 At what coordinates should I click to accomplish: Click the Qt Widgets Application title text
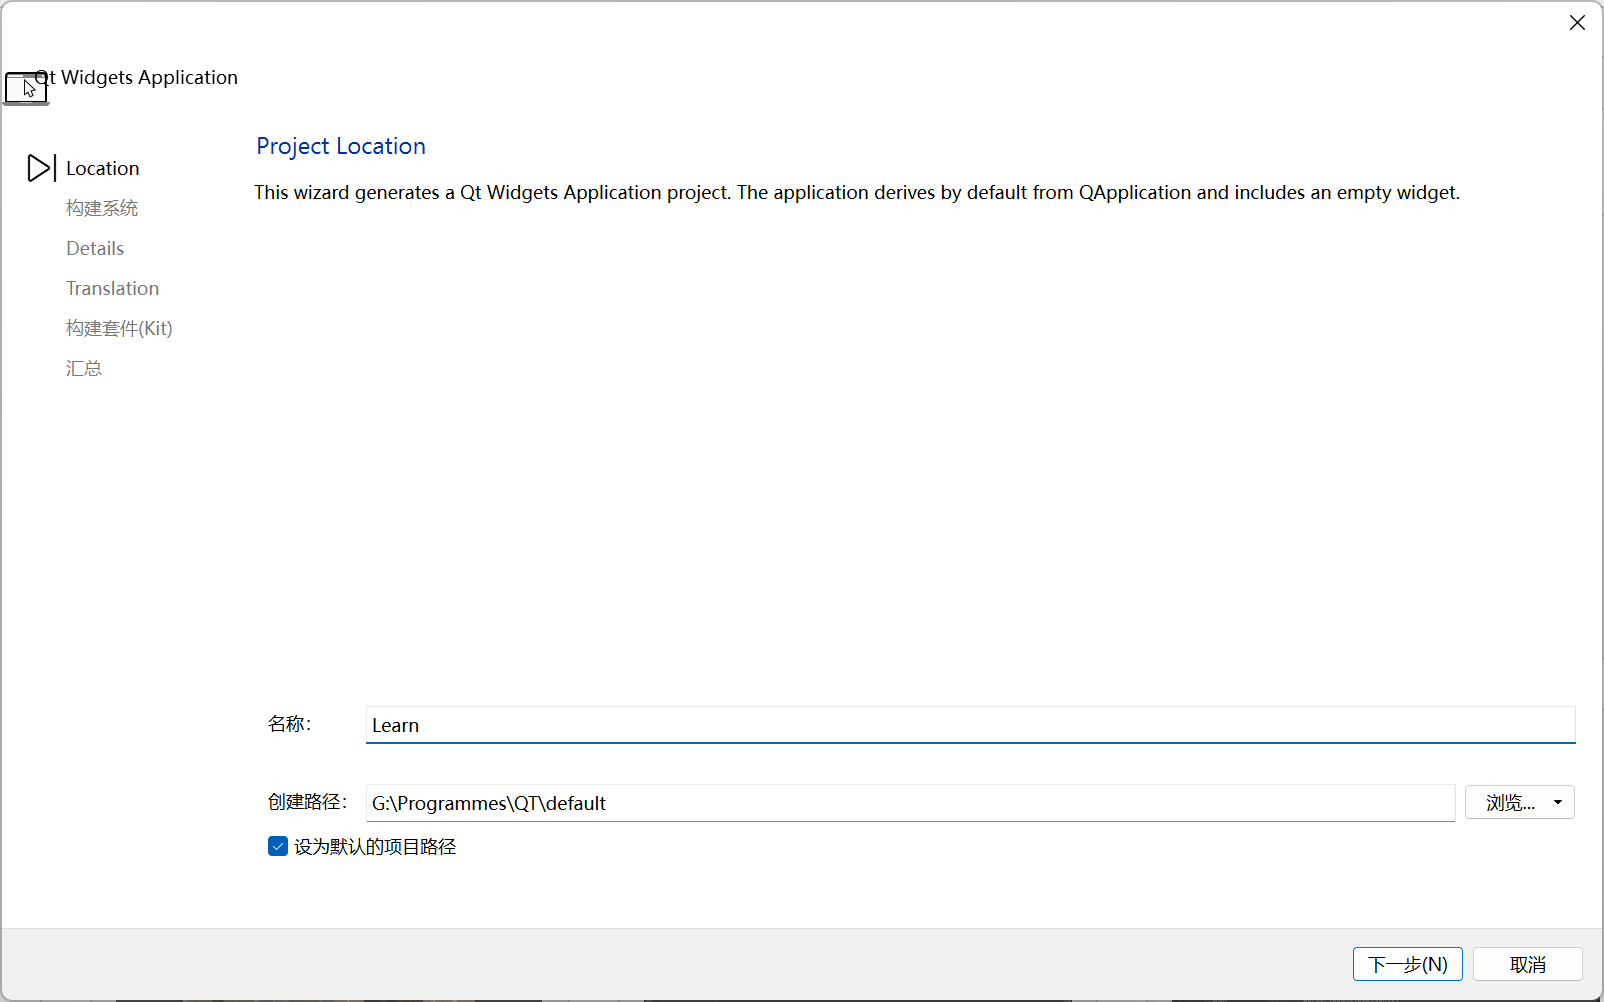(137, 77)
